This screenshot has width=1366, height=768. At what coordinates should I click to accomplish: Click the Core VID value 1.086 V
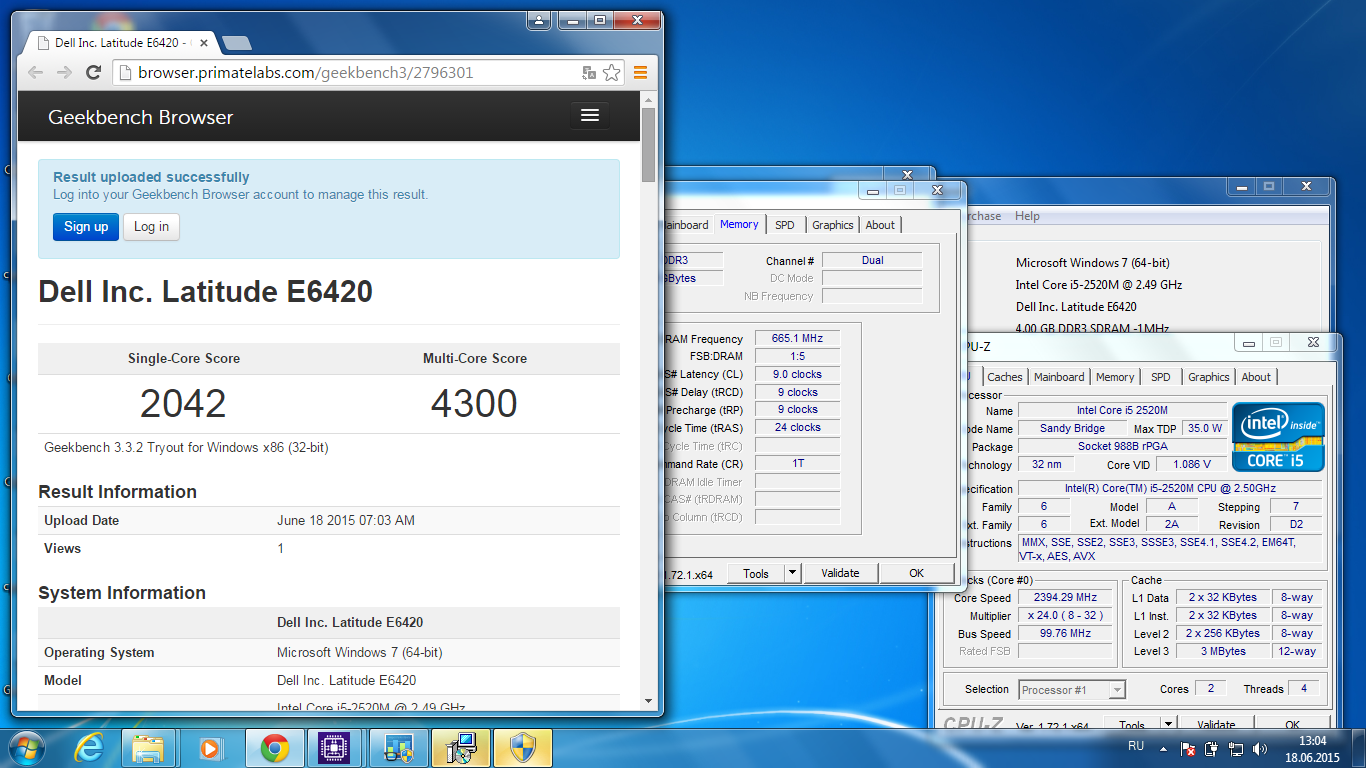pyautogui.click(x=1193, y=464)
